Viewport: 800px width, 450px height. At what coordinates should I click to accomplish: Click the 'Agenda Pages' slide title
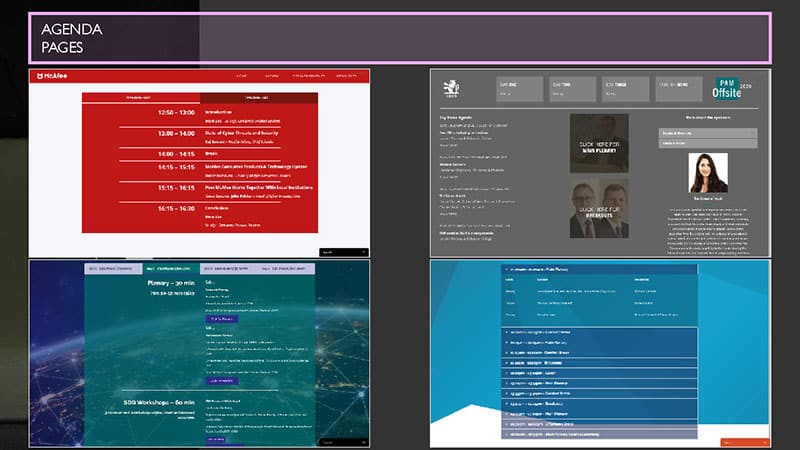[x=72, y=38]
